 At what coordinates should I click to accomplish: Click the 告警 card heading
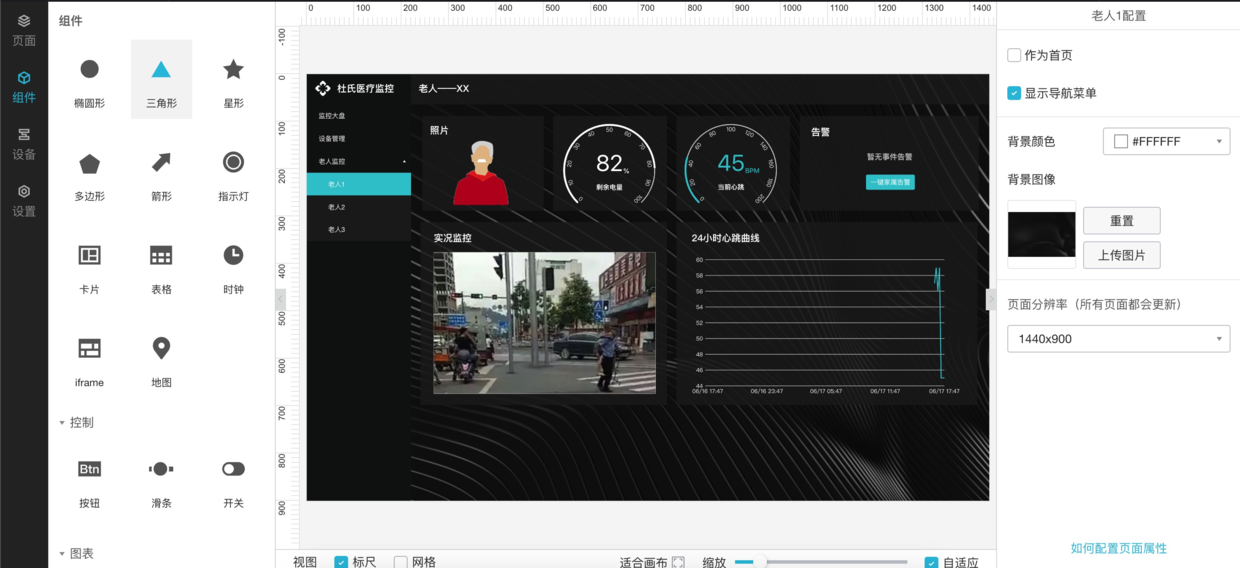(820, 131)
